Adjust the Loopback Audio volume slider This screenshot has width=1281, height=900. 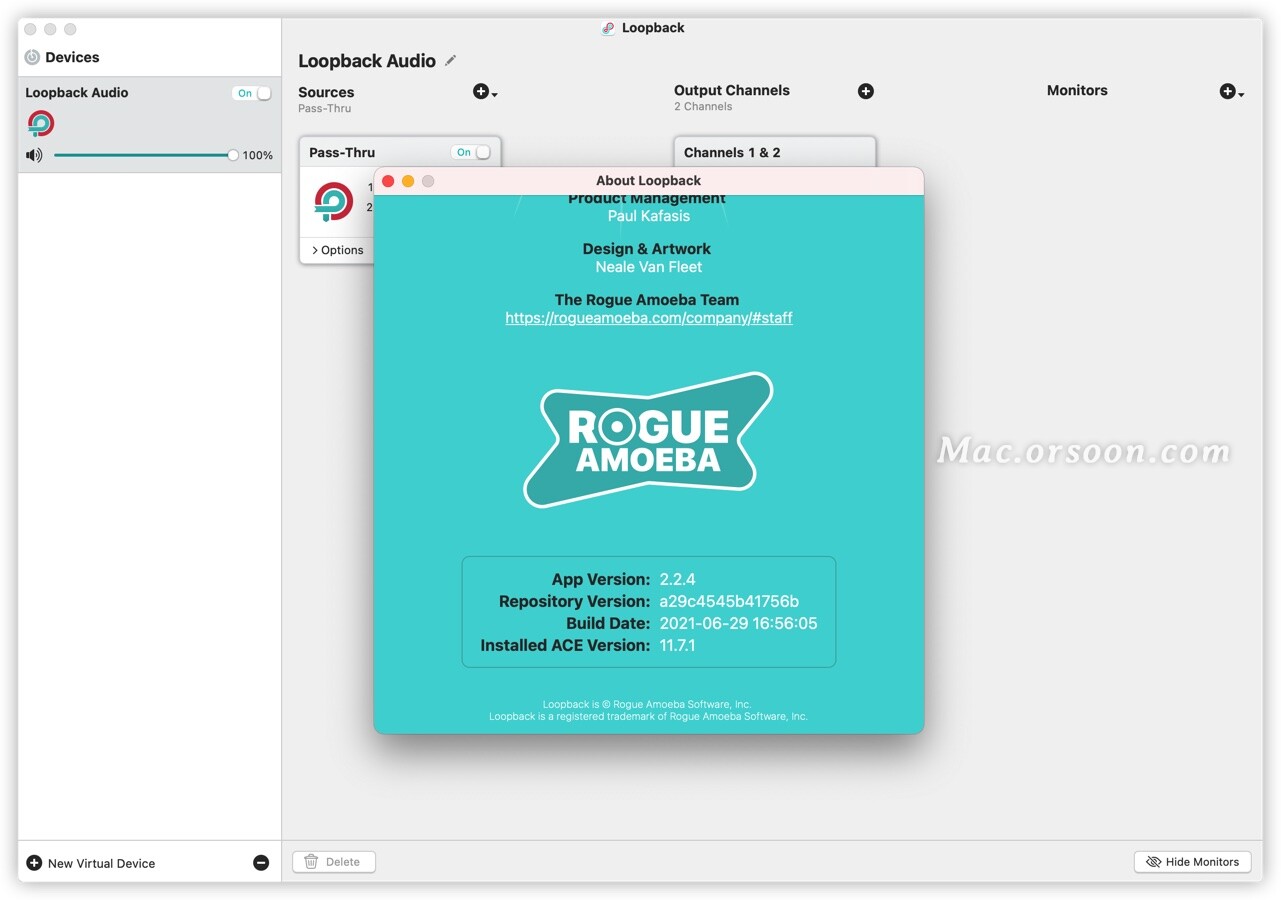[x=144, y=155]
